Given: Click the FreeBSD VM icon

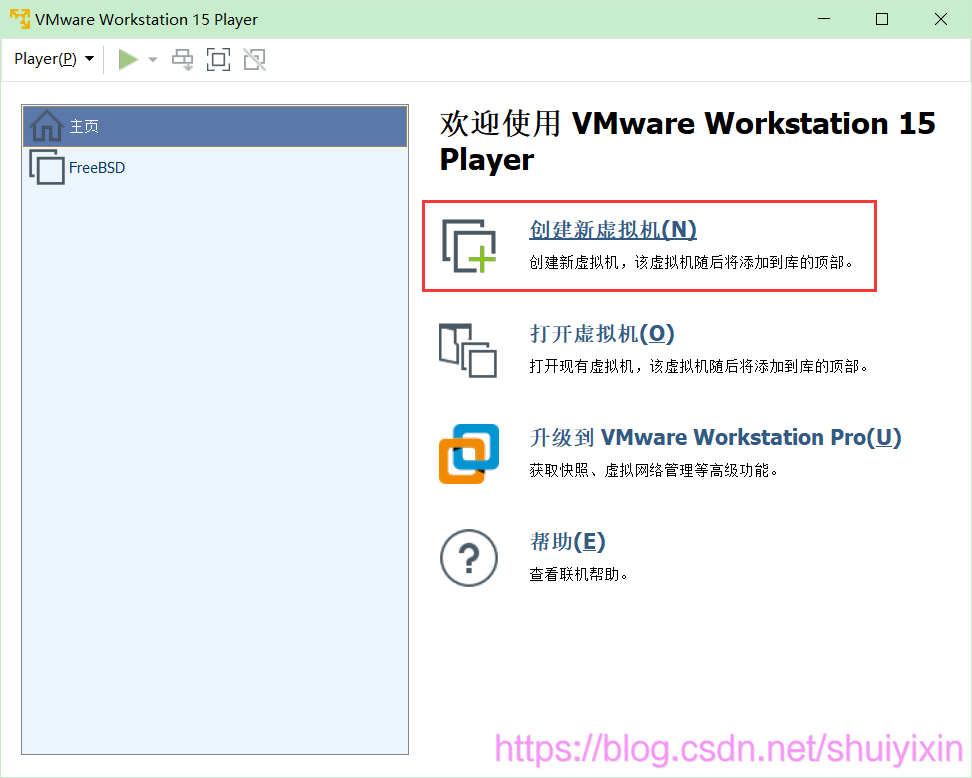Looking at the screenshot, I should [46, 167].
